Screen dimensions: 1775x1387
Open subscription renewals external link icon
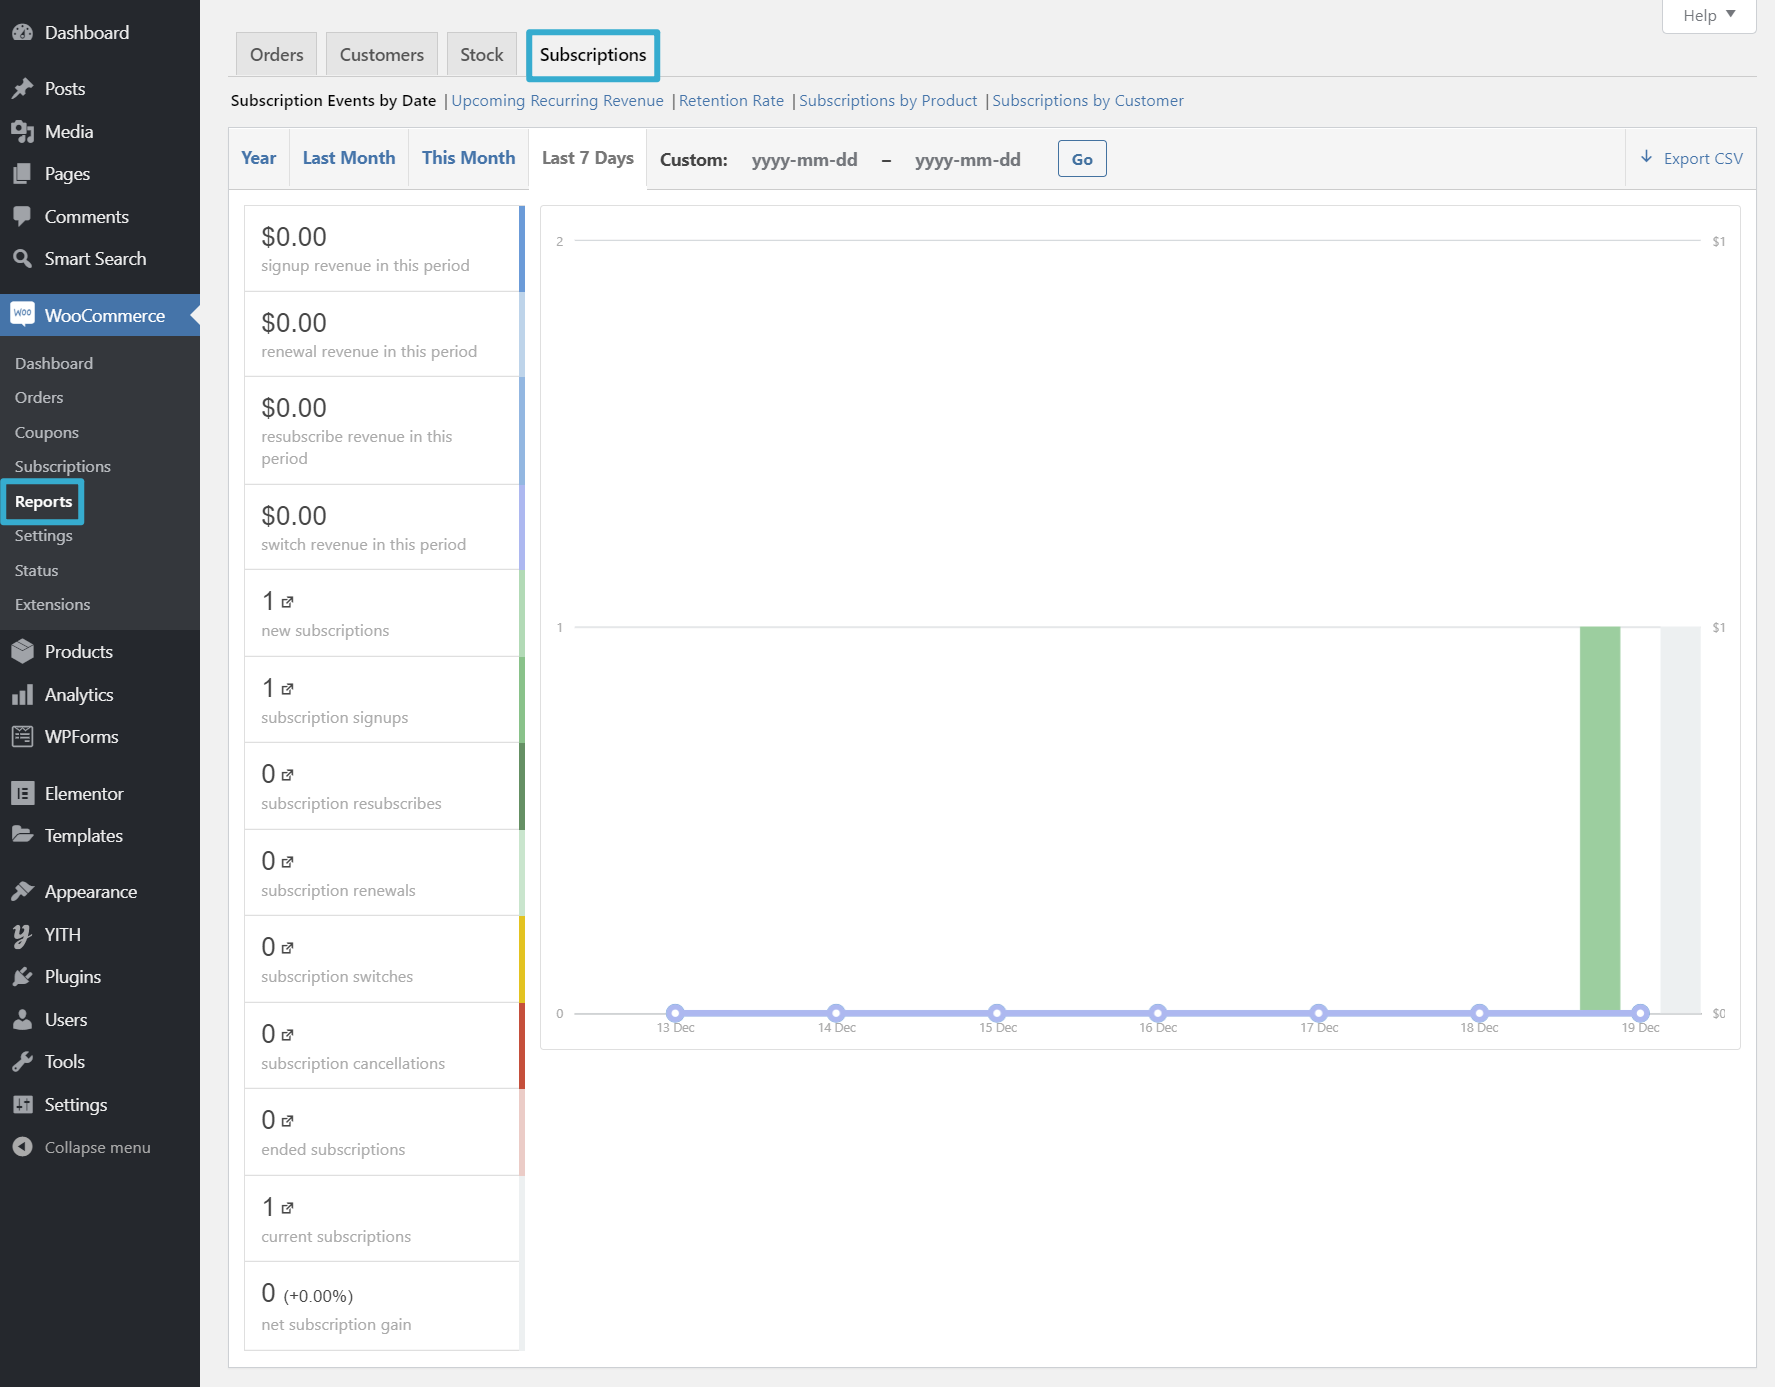click(287, 862)
